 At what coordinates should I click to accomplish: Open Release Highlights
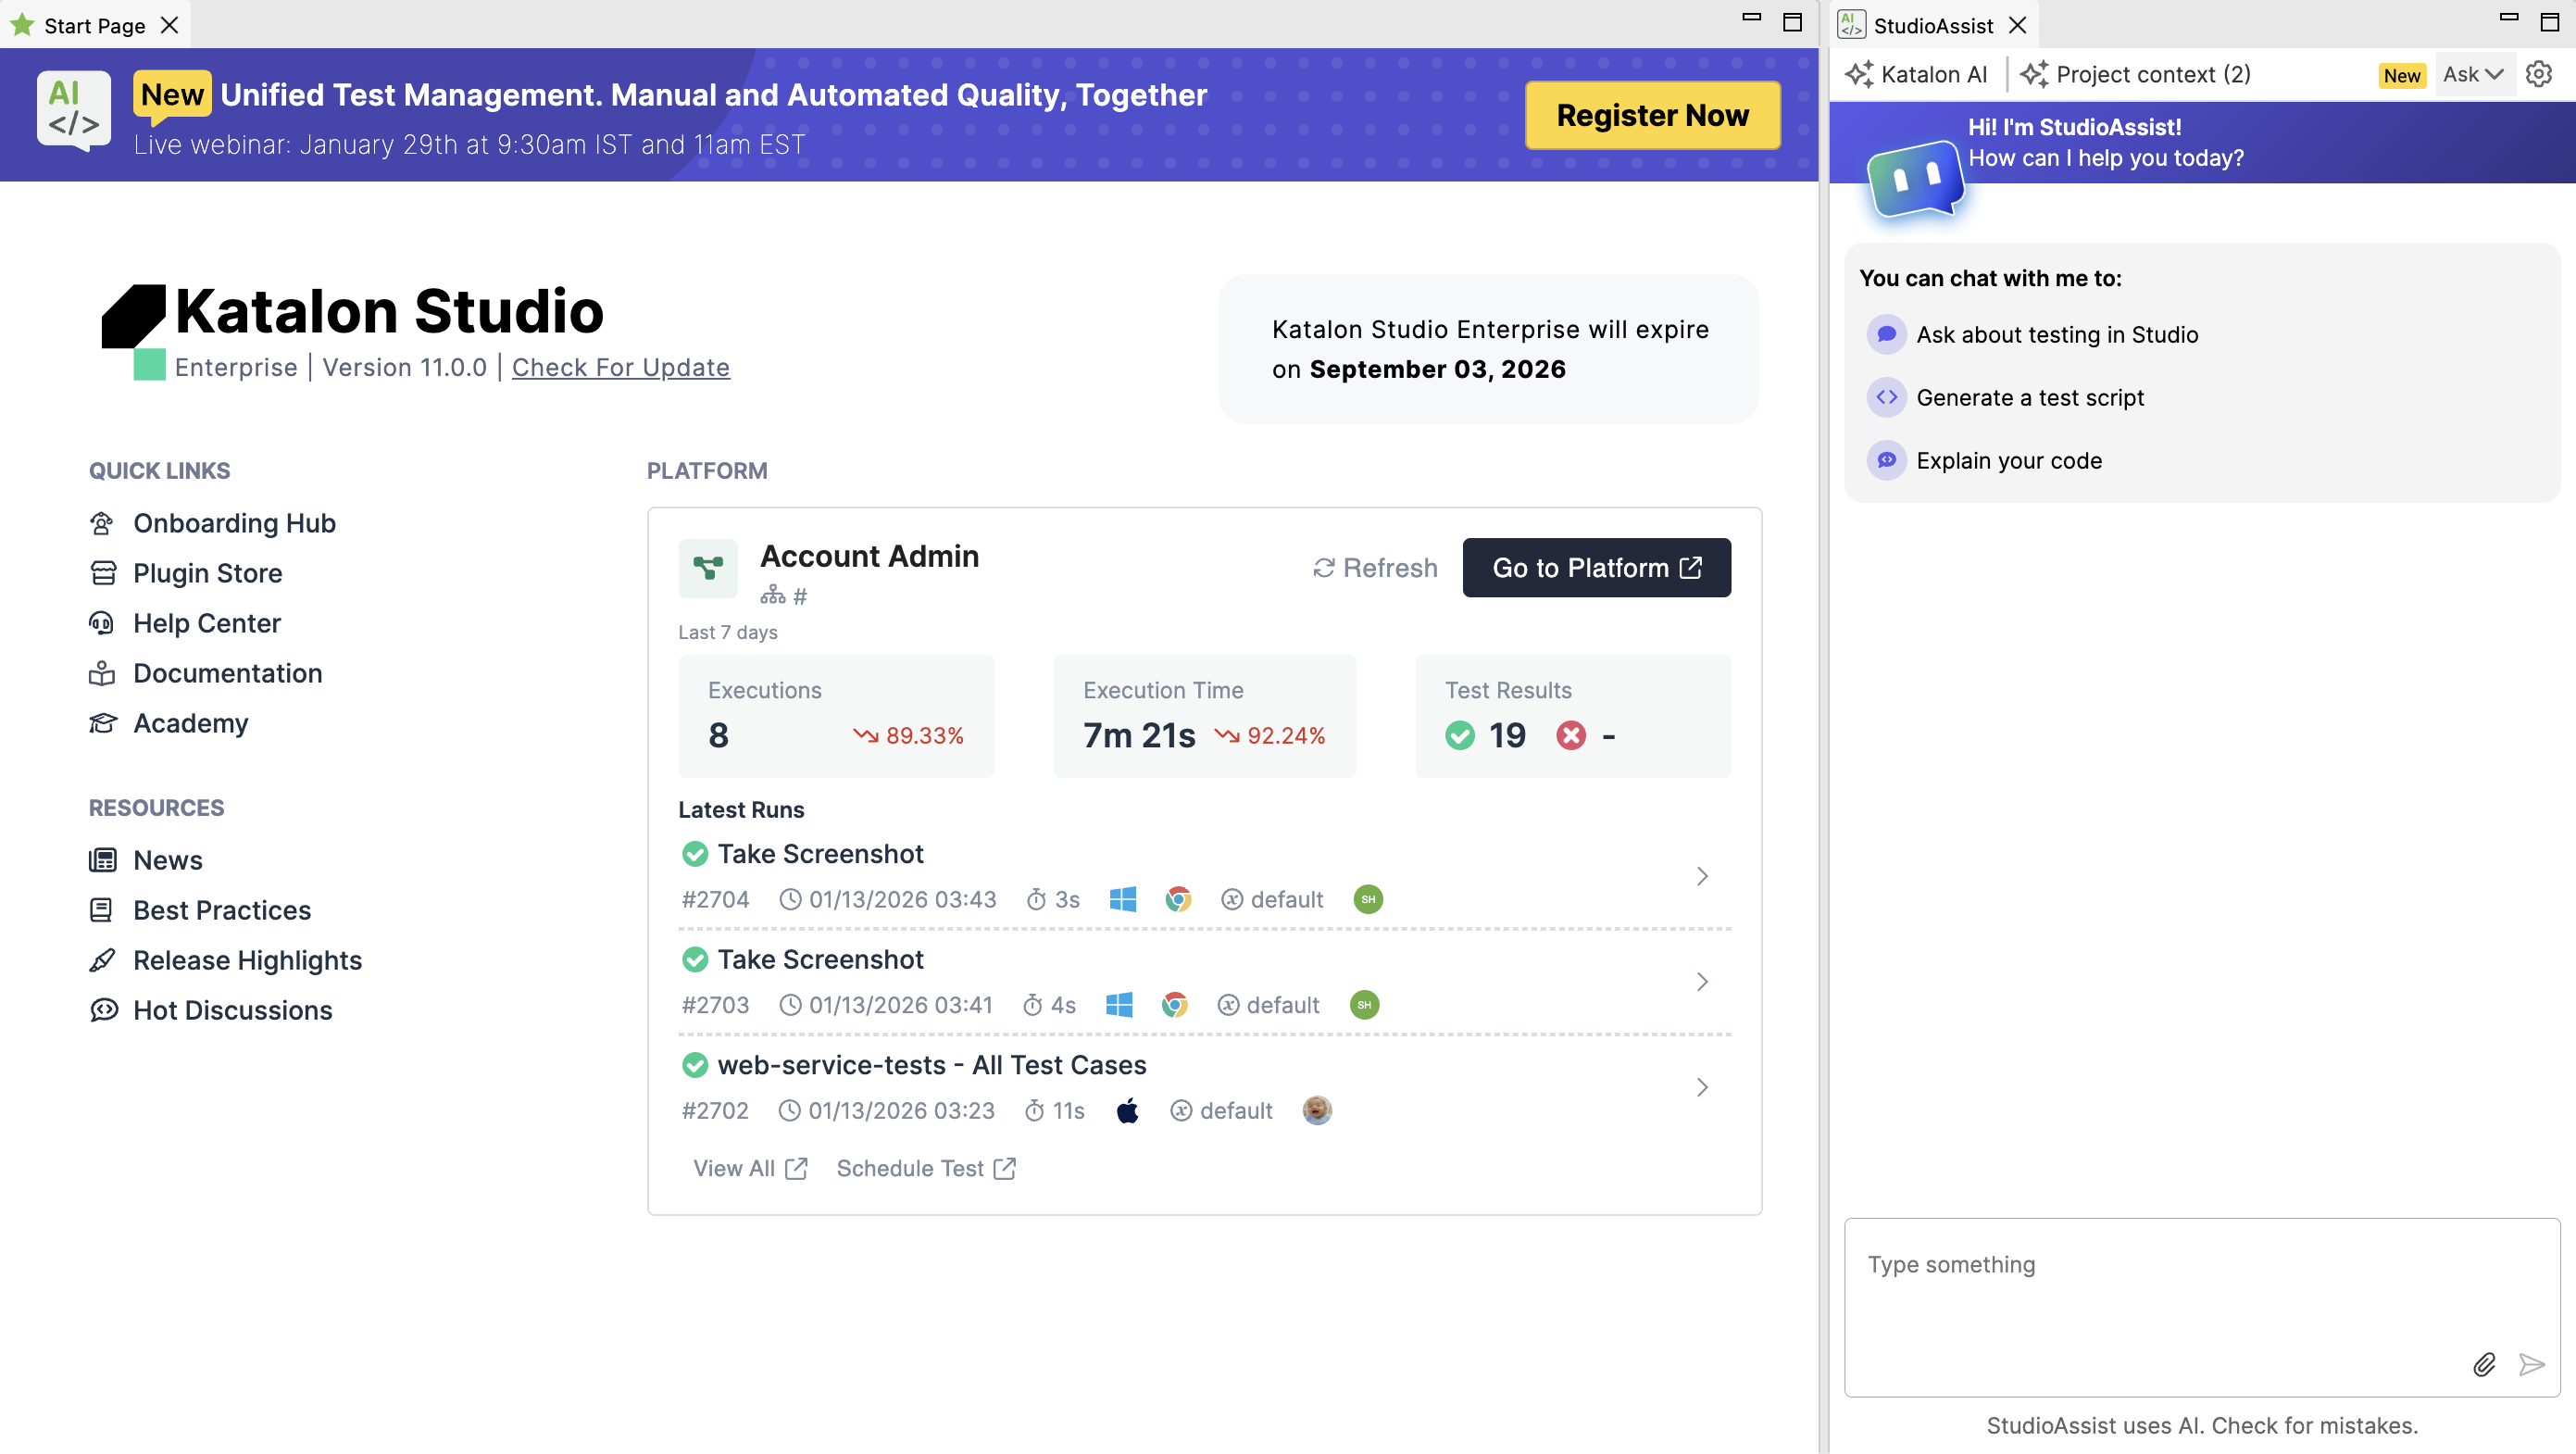(x=247, y=960)
